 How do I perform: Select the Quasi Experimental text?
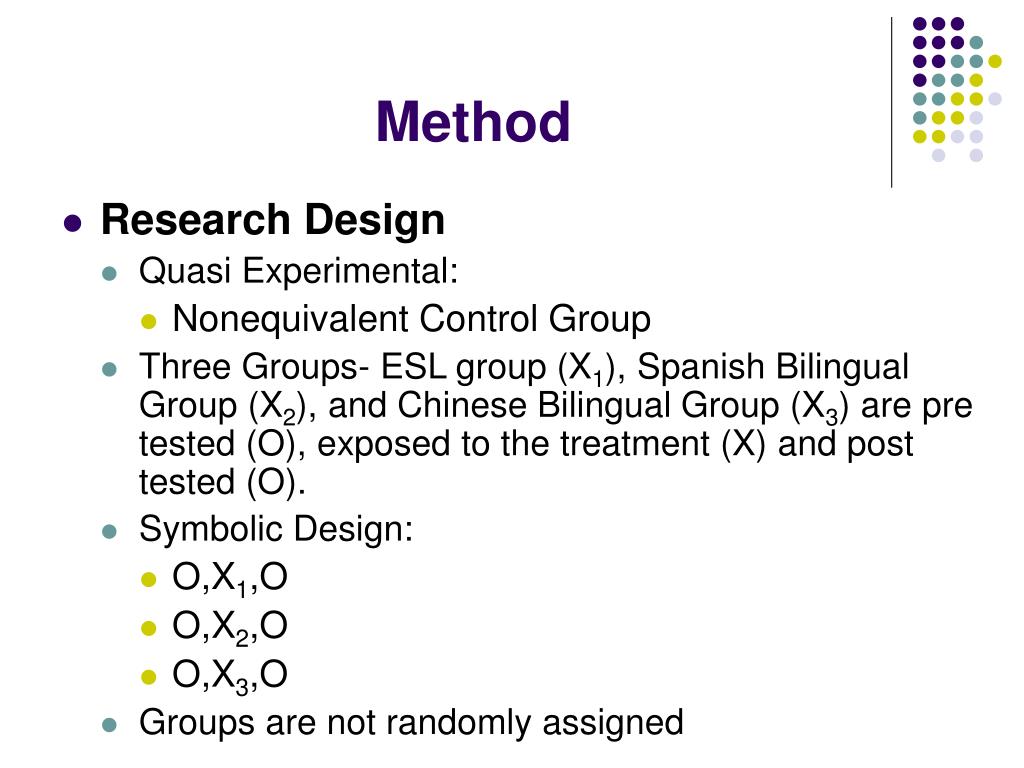point(298,270)
